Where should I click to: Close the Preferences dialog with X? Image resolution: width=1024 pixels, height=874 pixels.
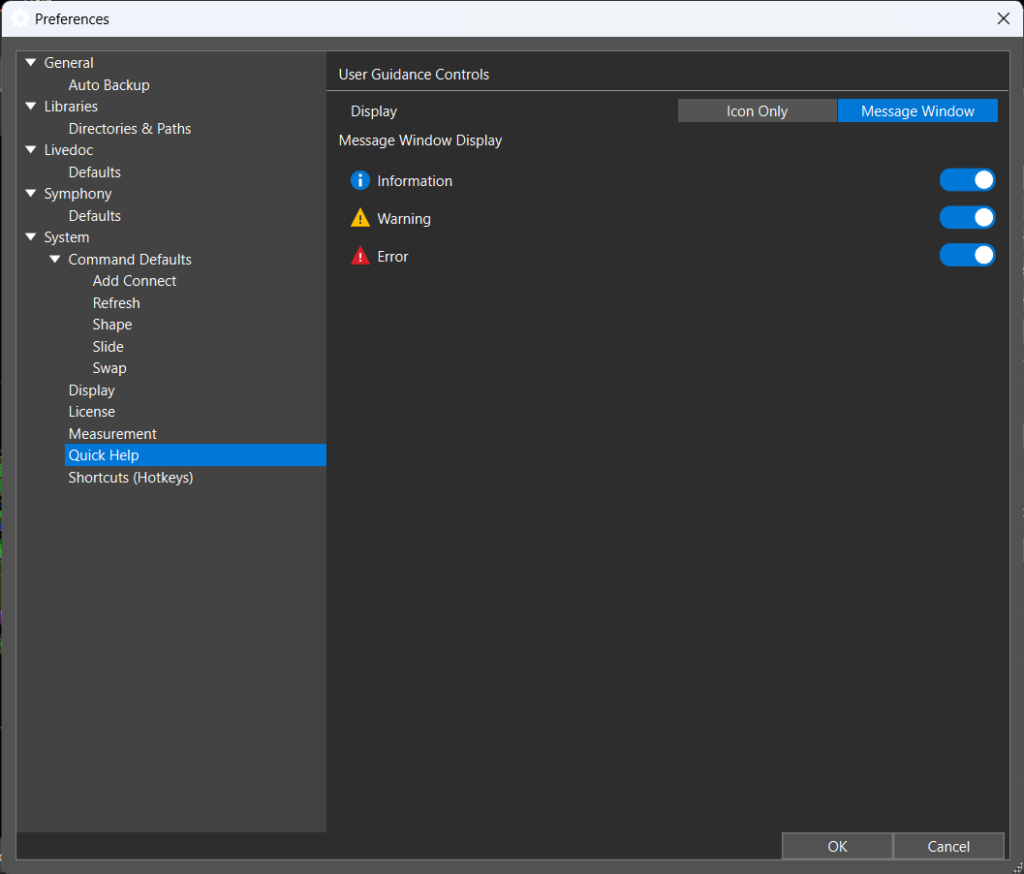tap(1003, 19)
